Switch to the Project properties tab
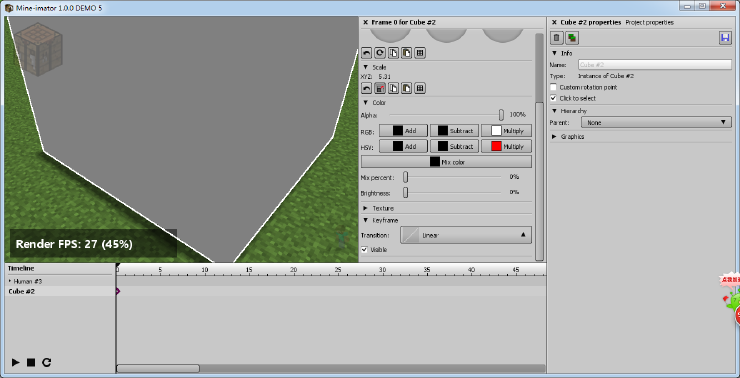This screenshot has width=740, height=378. pos(649,22)
